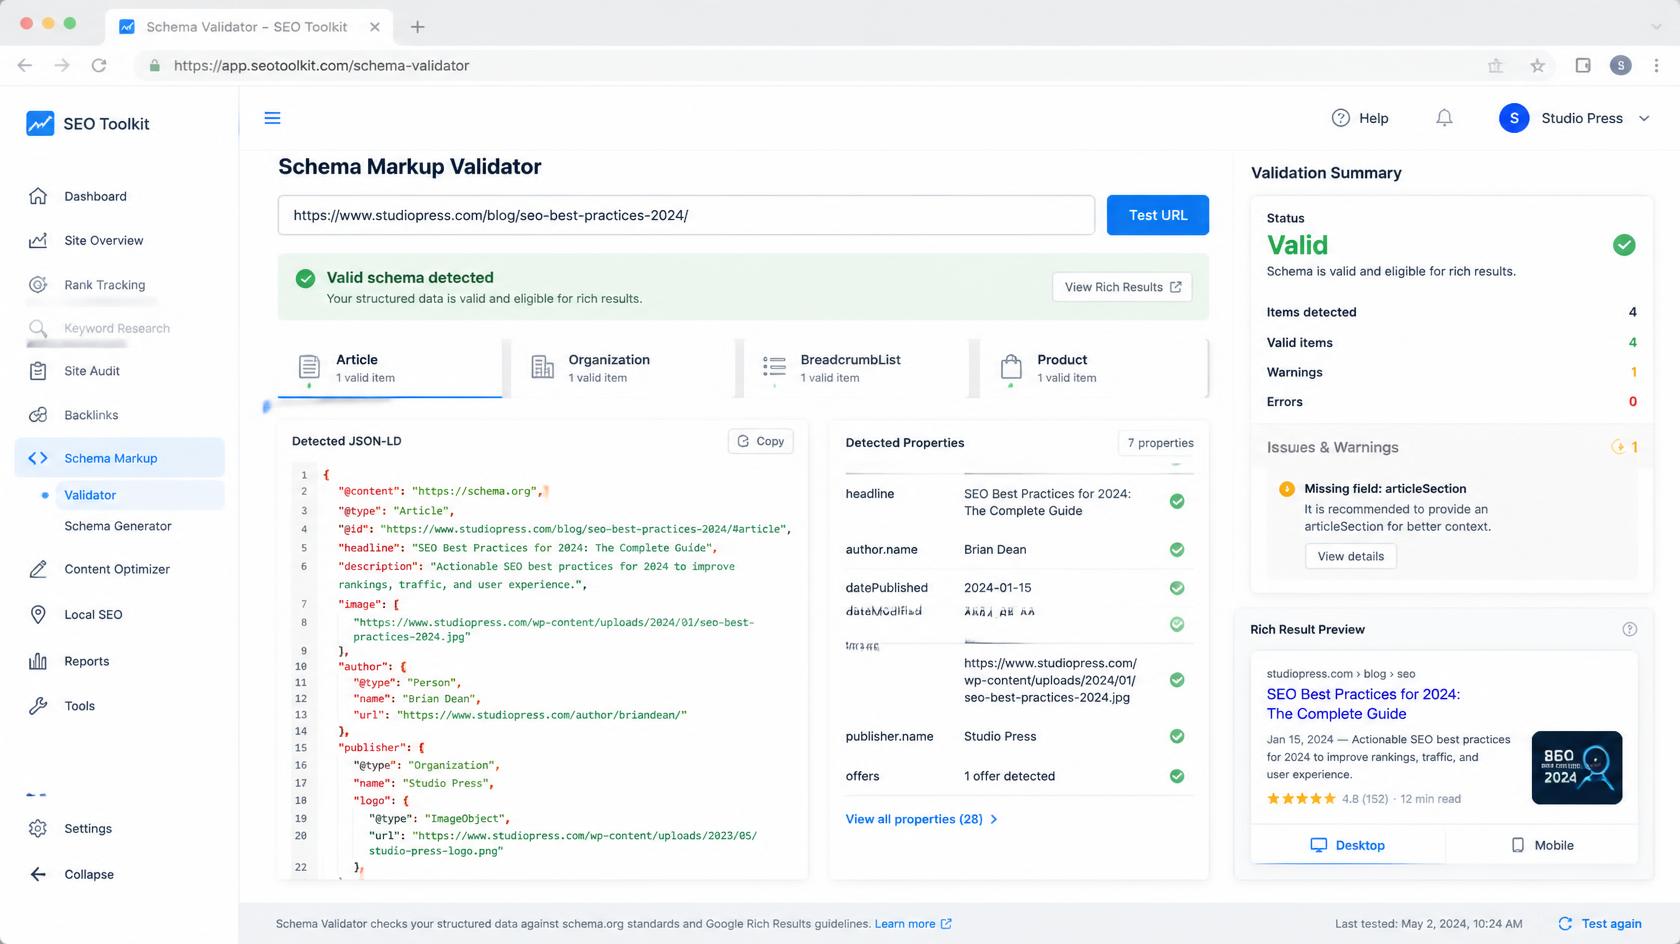This screenshot has width=1680, height=944.
Task: Click the "7 properties" badge
Action: point(1160,443)
